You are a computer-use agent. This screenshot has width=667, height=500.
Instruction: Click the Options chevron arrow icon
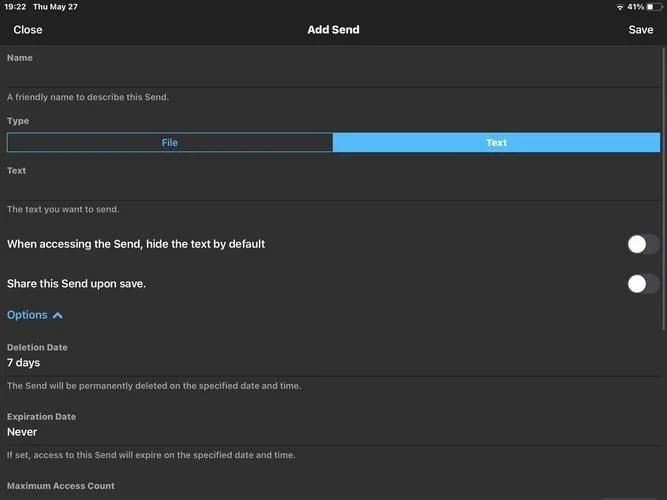pyautogui.click(x=58, y=315)
